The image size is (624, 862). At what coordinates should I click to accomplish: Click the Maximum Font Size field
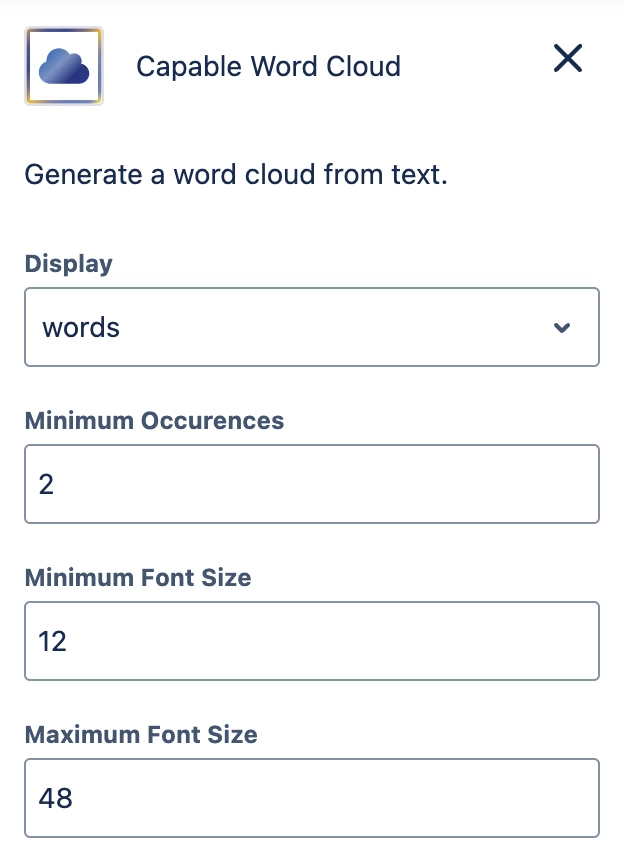[311, 798]
